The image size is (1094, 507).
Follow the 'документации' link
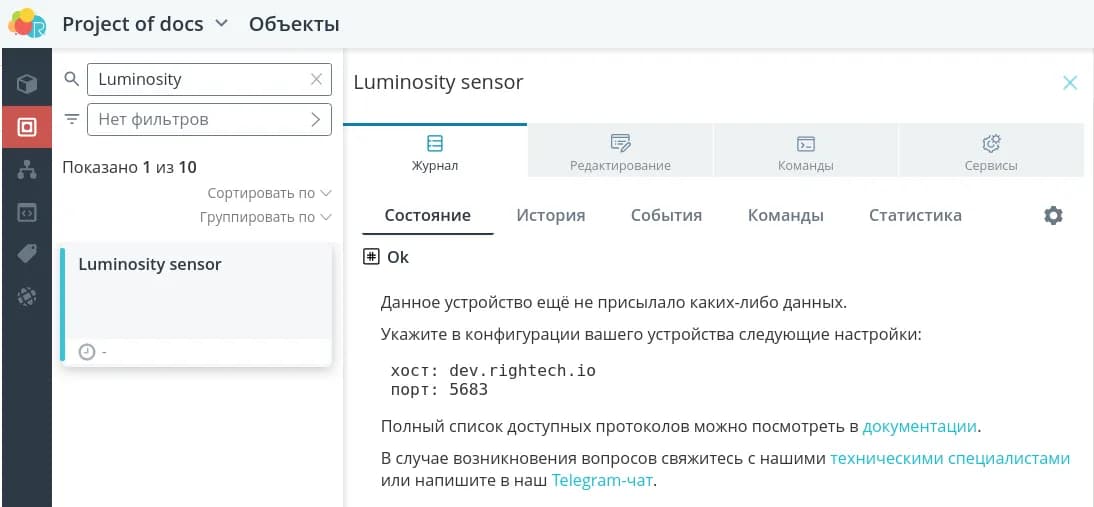[919, 427]
